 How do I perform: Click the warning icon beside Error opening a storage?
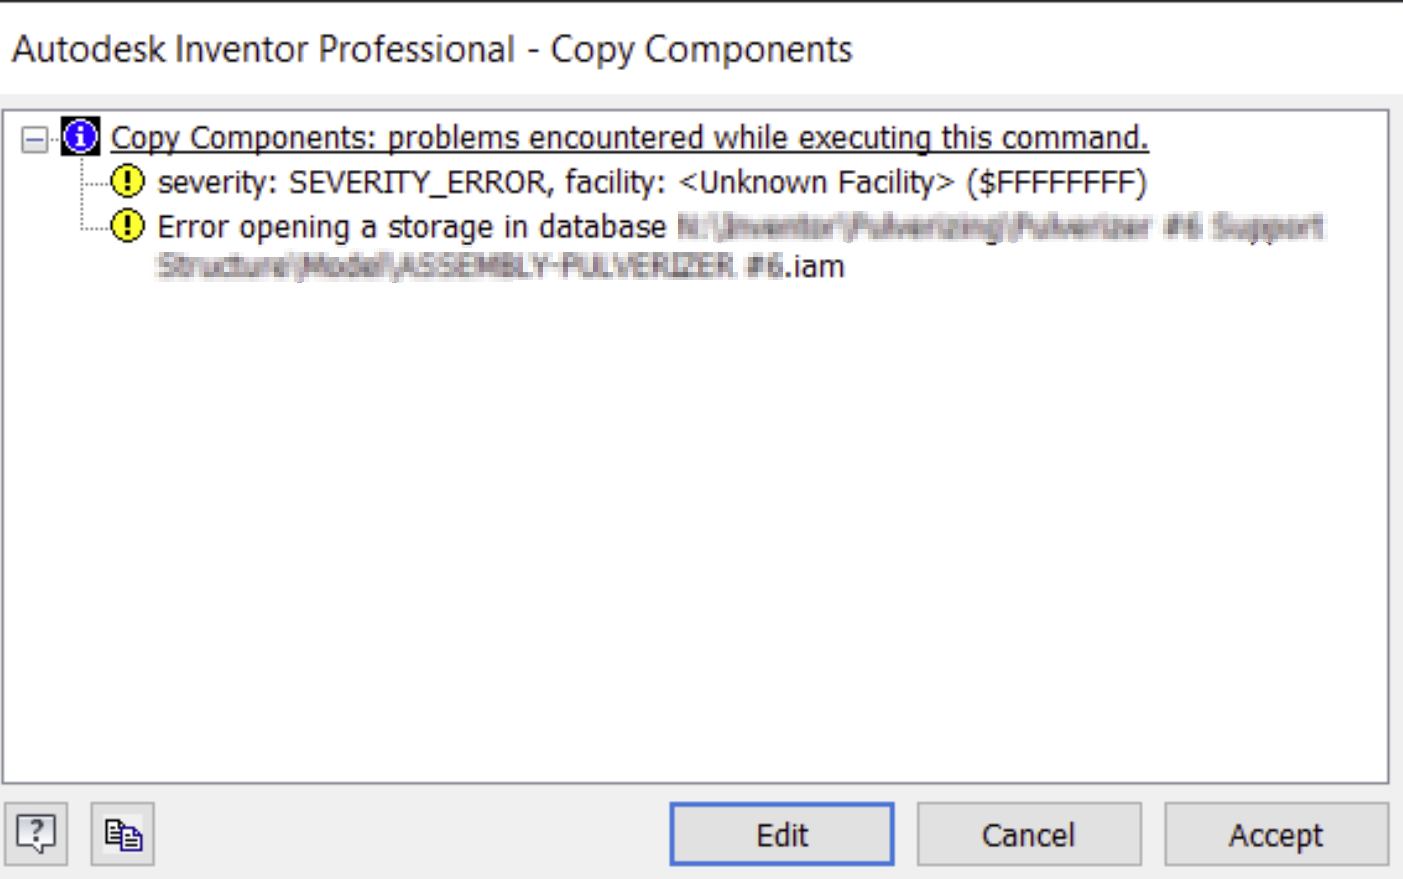click(127, 224)
